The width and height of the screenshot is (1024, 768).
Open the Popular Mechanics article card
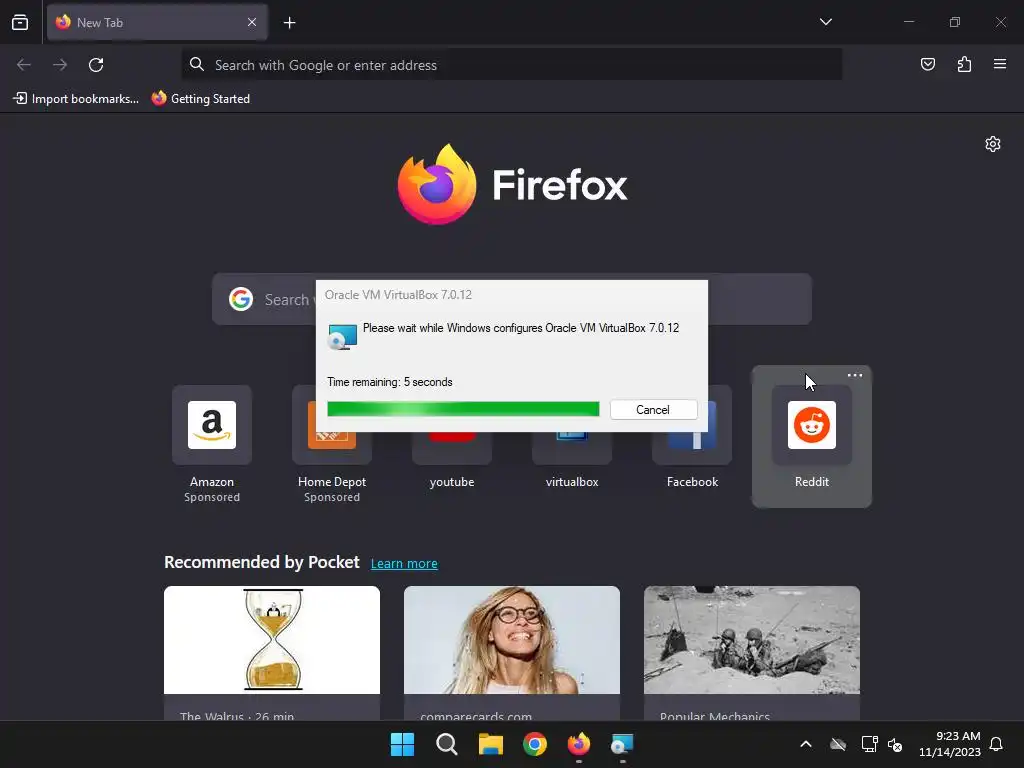tap(752, 653)
